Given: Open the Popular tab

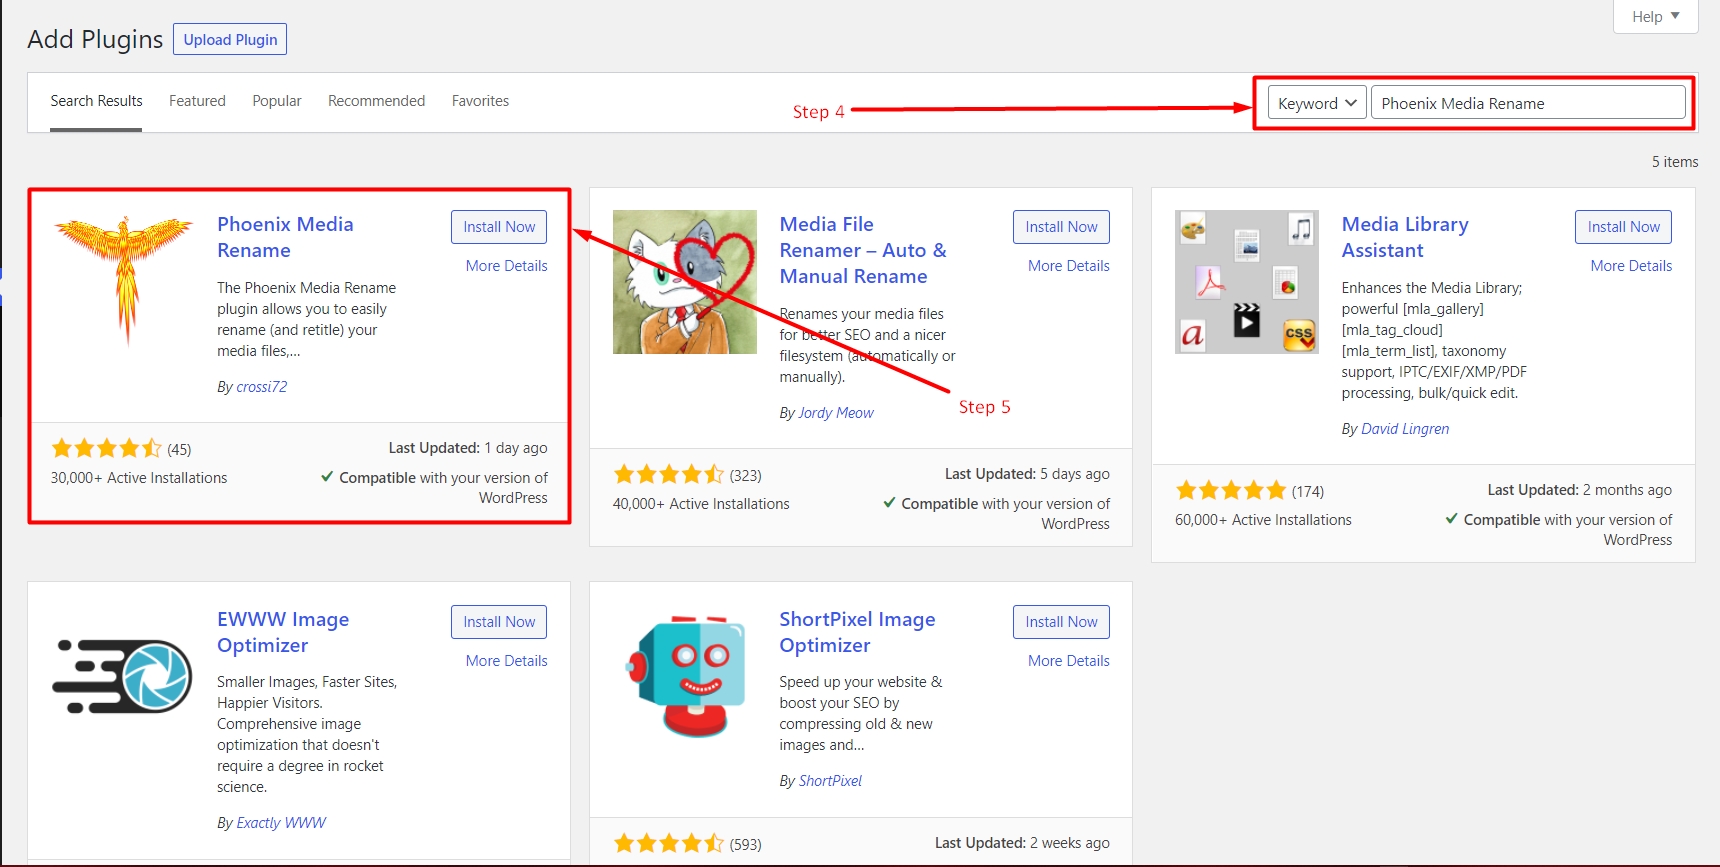Looking at the screenshot, I should (277, 101).
